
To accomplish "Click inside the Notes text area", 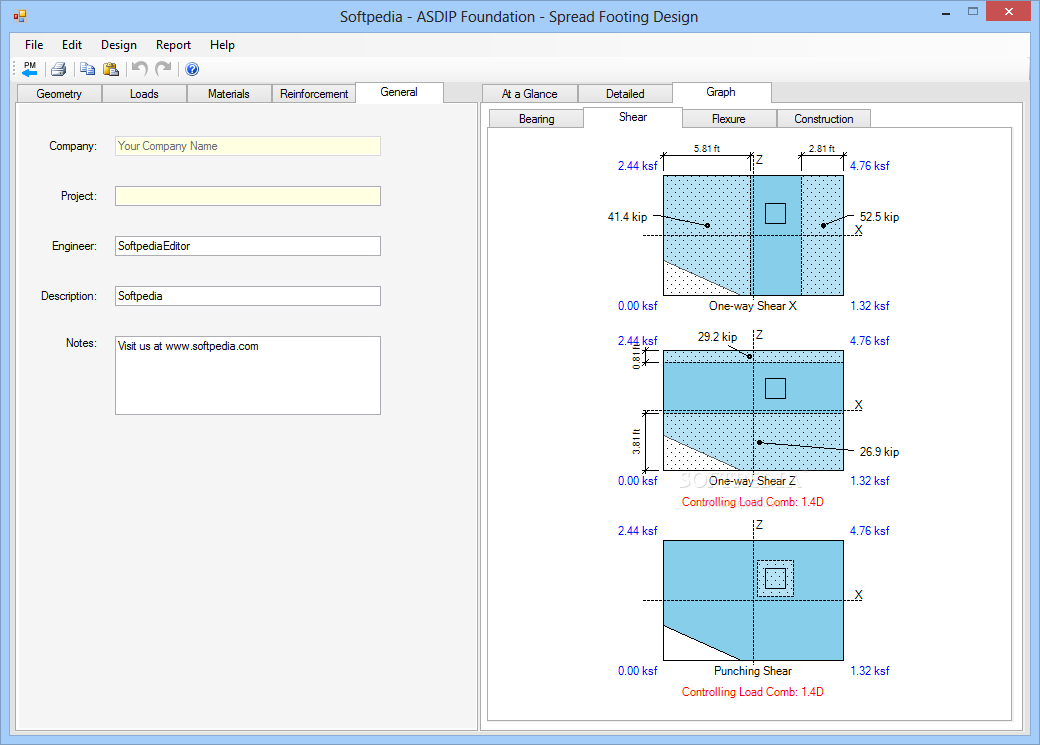I will [247, 375].
